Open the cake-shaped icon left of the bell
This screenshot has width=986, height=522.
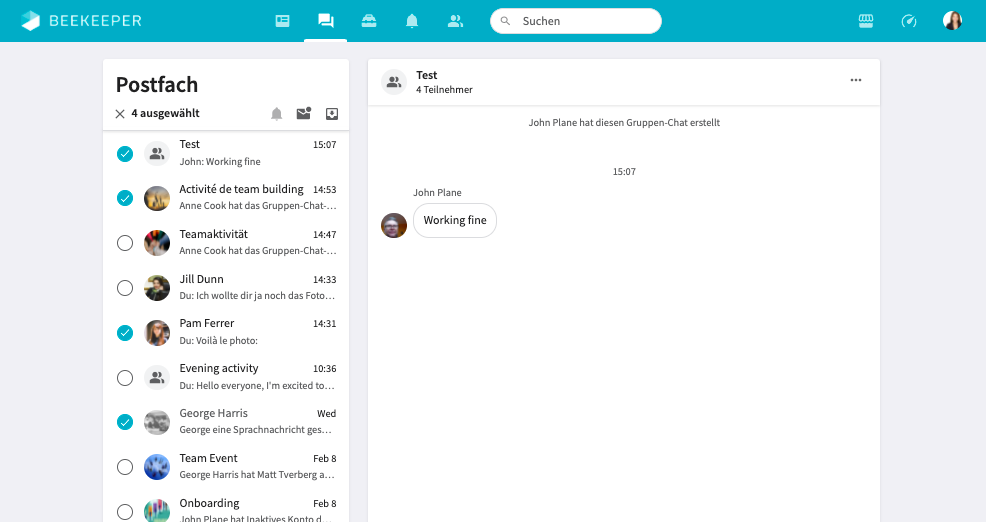(369, 21)
